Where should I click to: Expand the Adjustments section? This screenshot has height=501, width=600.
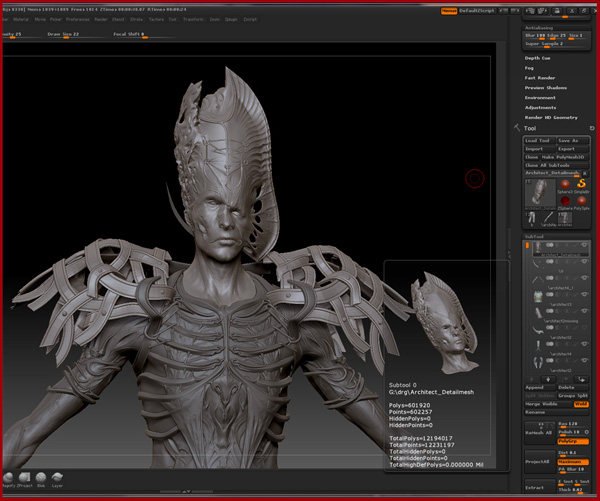tap(540, 108)
